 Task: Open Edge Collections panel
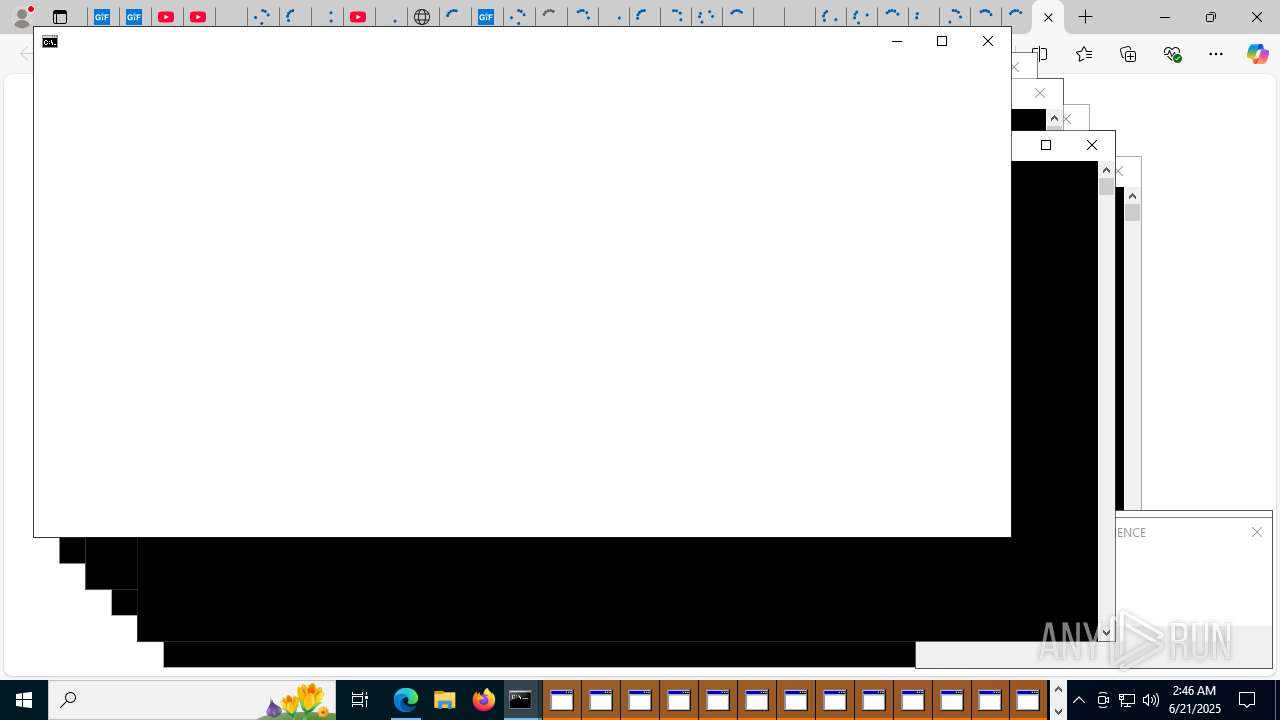1128,54
